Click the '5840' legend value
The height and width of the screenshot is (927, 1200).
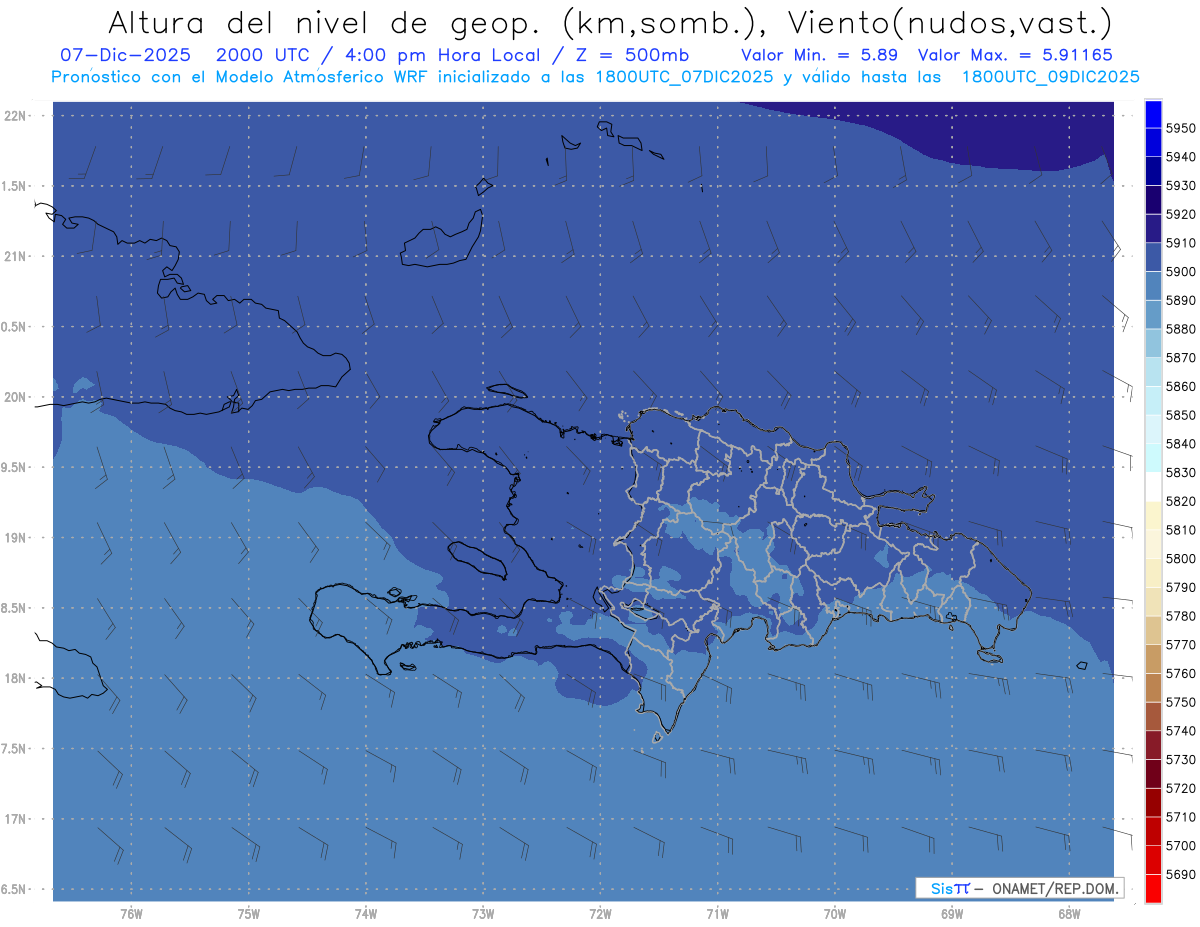[x=1180, y=444]
